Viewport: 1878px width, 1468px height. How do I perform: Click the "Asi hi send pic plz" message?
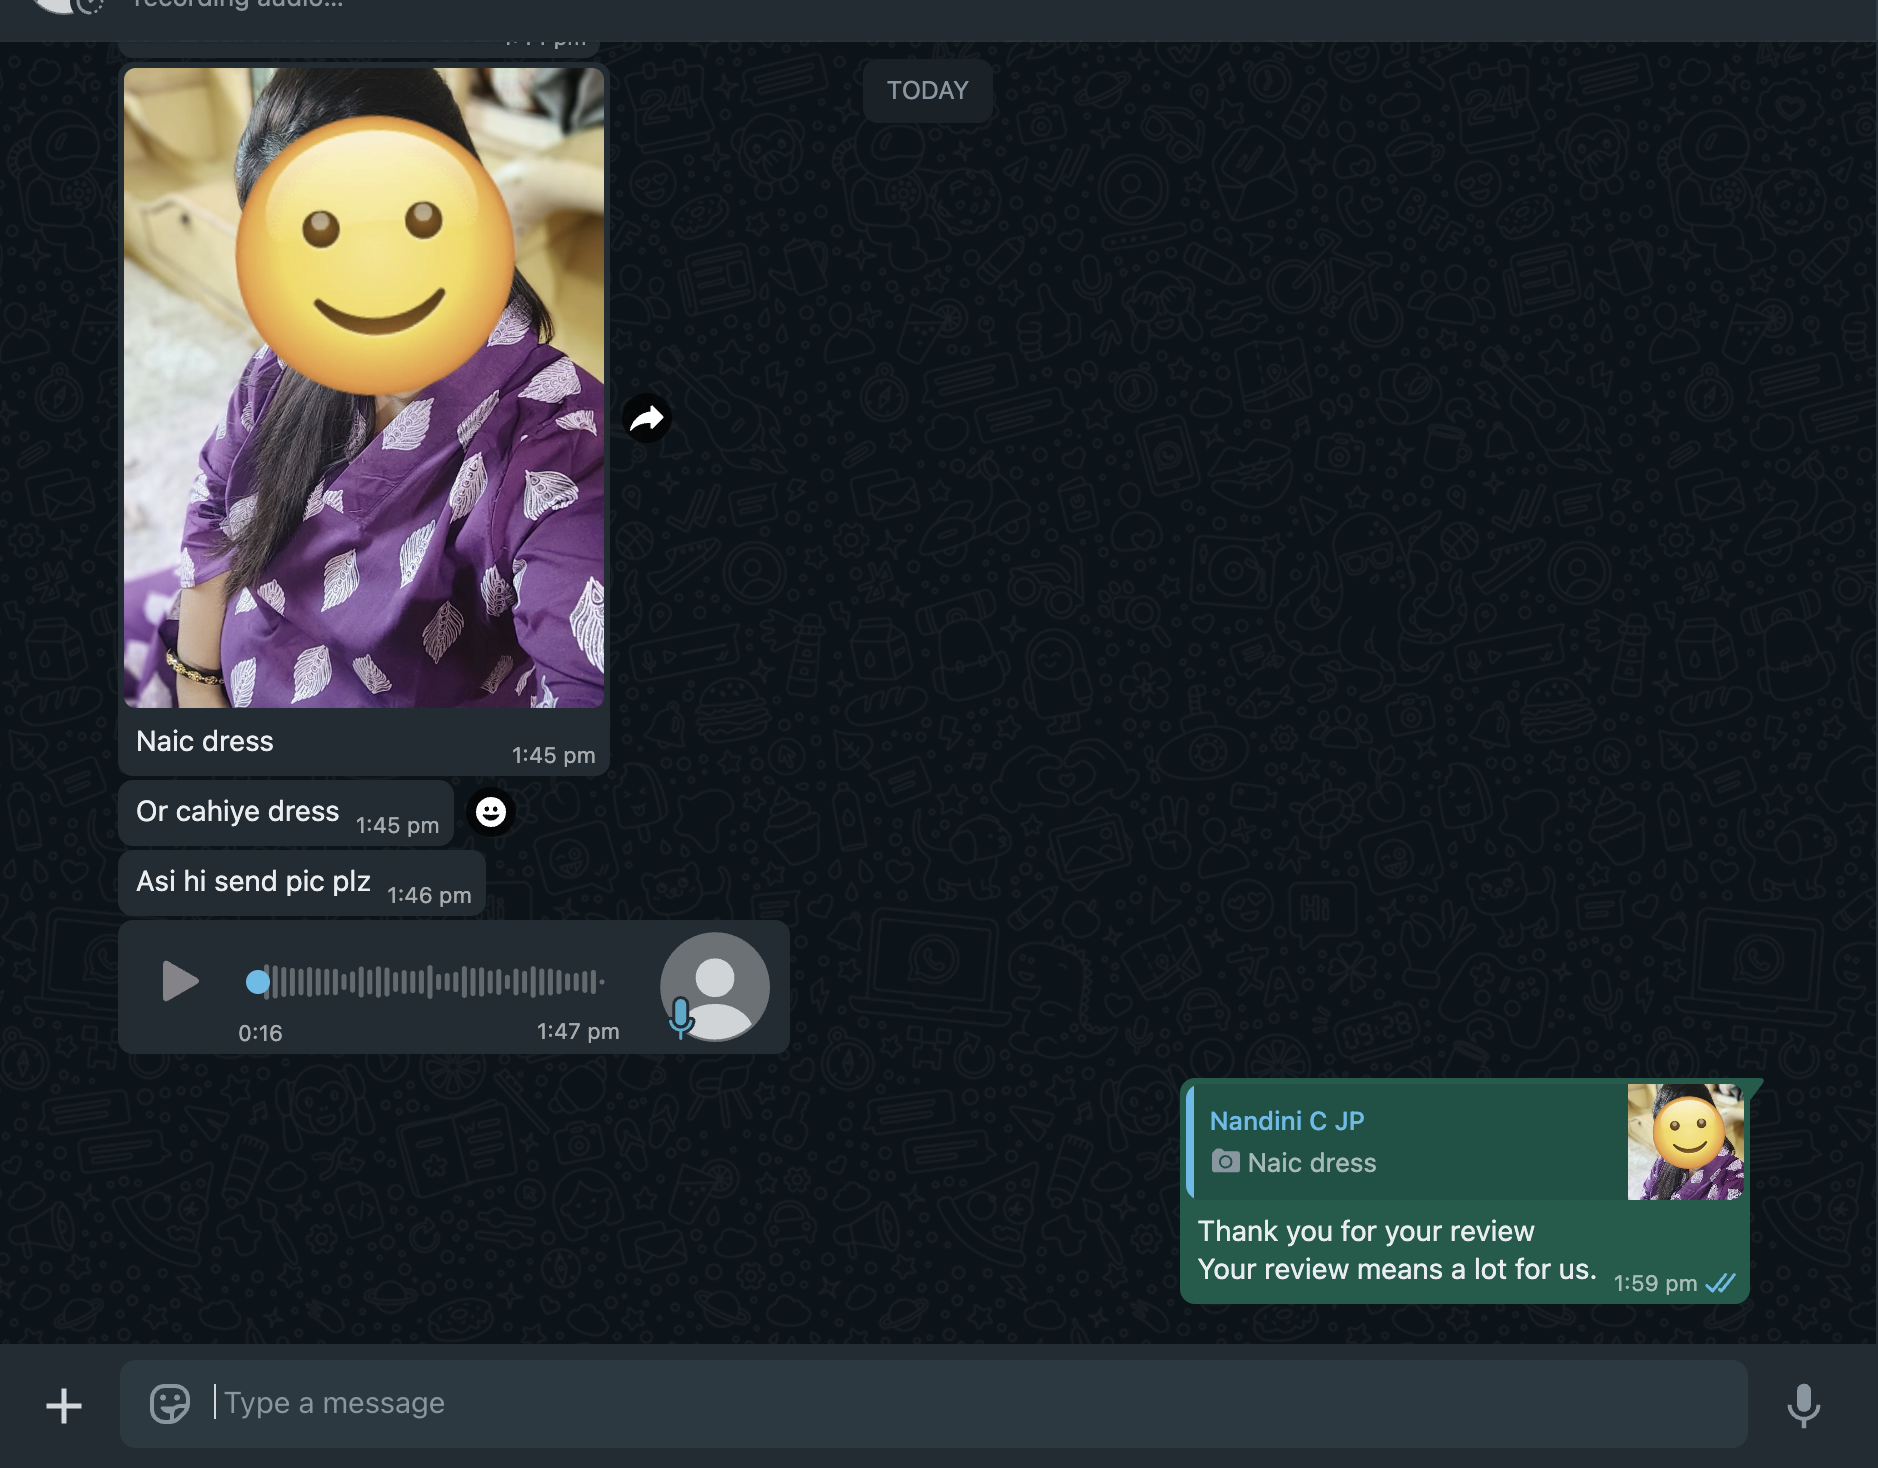point(254,882)
